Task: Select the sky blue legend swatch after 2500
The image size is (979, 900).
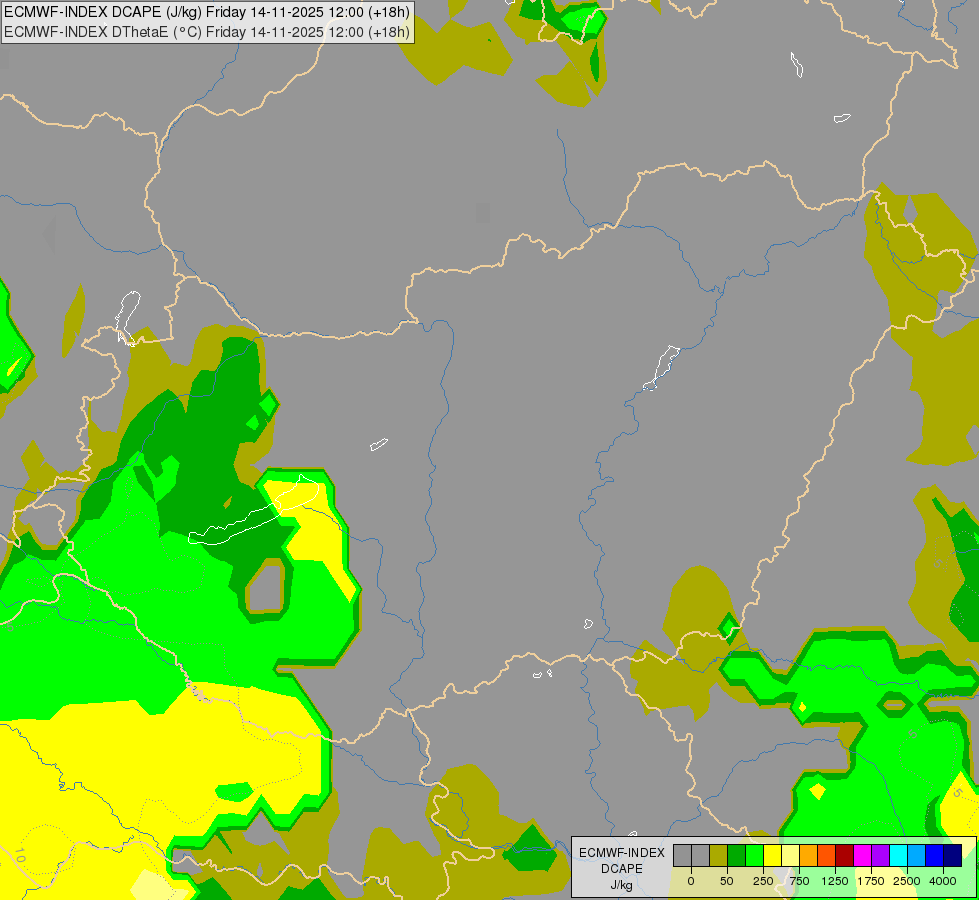Action: tap(917, 855)
